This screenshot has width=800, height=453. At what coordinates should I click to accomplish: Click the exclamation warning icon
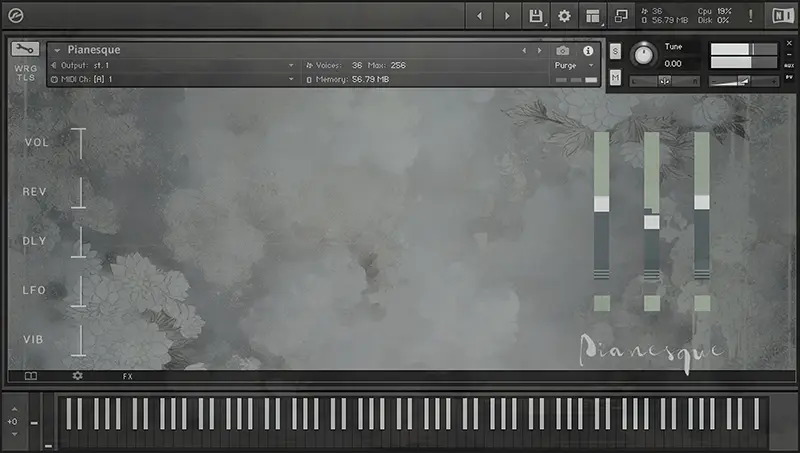(x=751, y=16)
